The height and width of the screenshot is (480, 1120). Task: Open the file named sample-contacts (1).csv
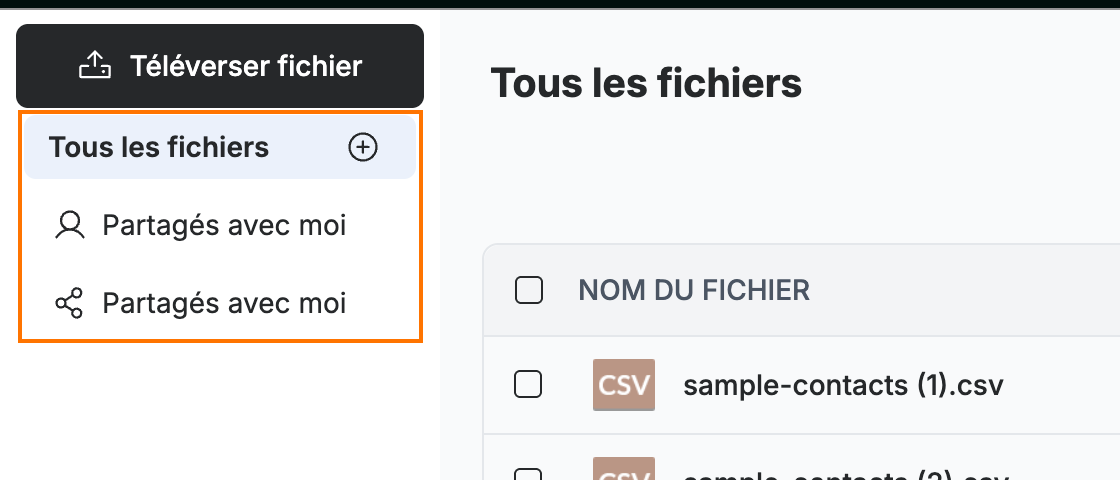[x=843, y=386]
